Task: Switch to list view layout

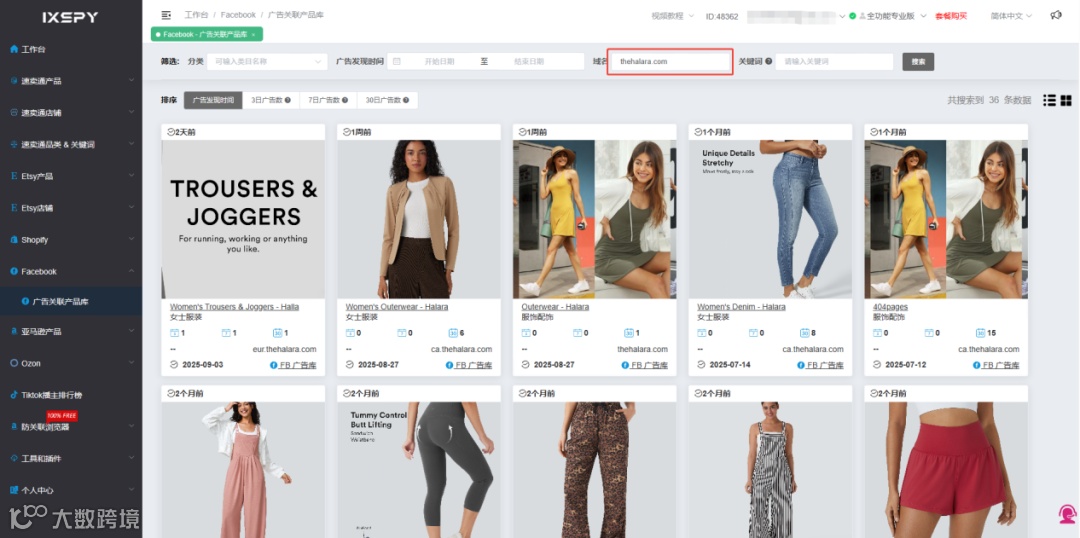Action: click(1049, 101)
